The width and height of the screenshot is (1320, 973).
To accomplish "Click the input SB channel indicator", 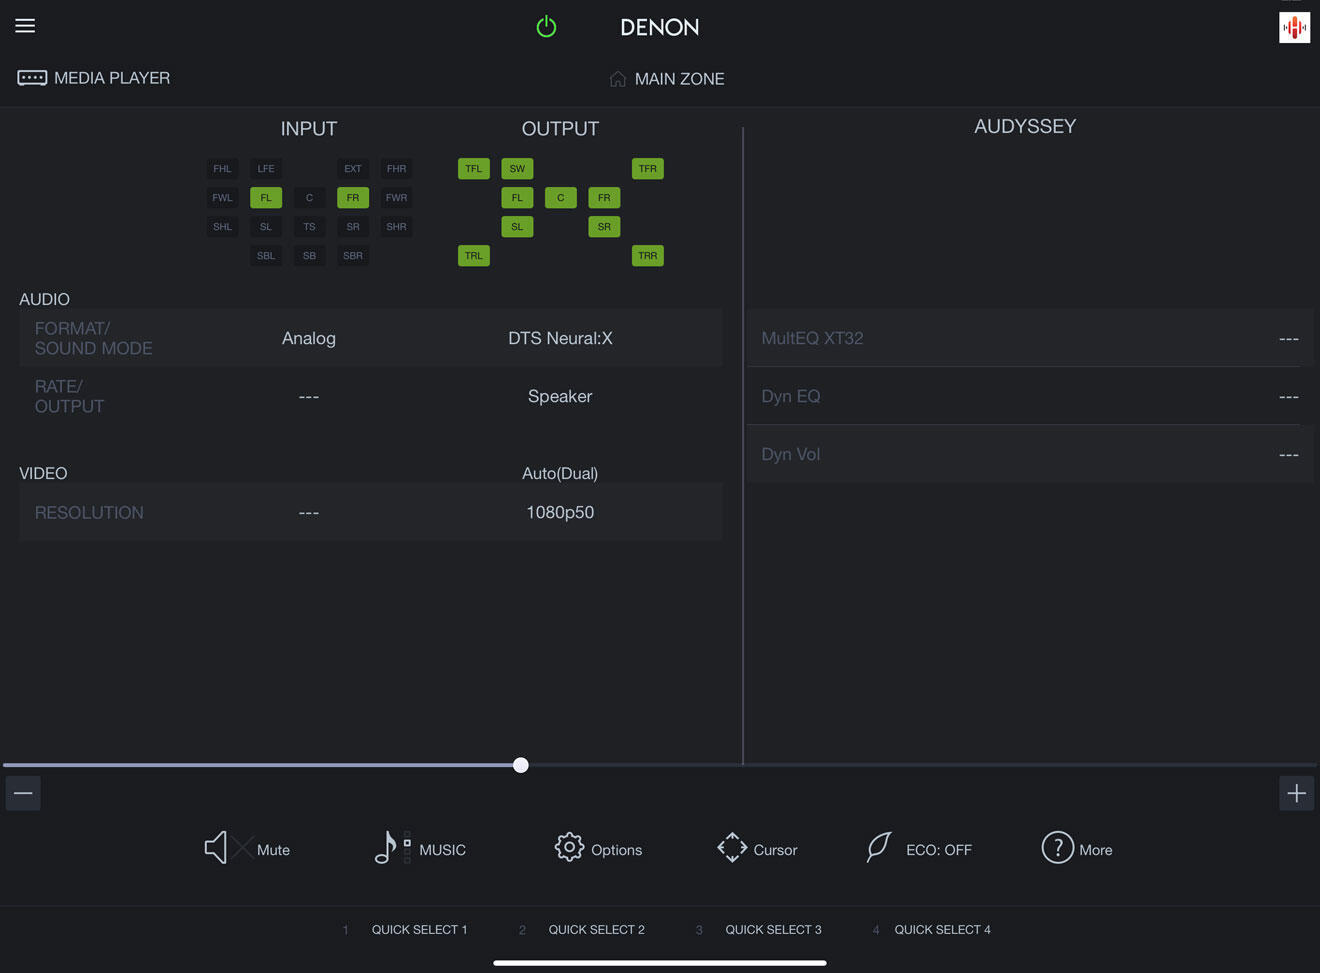I will point(309,256).
